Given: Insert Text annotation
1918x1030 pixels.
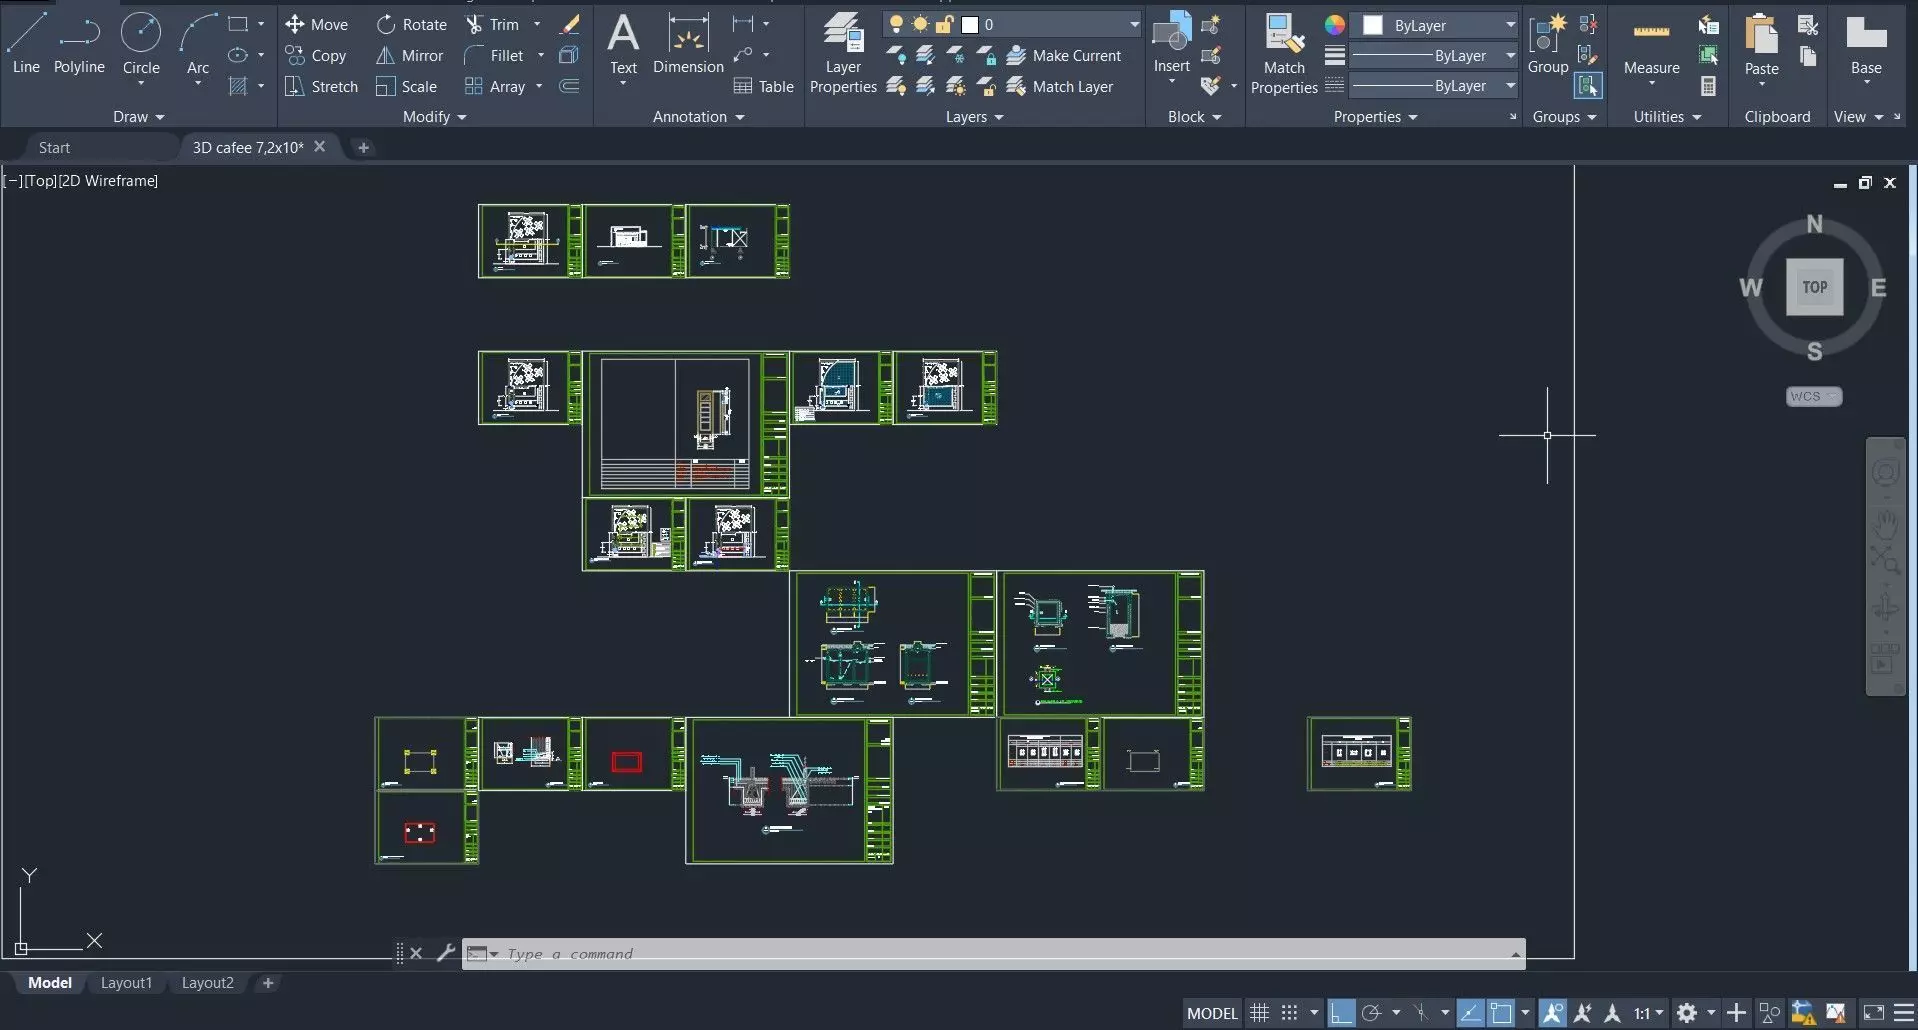Looking at the screenshot, I should point(623,45).
